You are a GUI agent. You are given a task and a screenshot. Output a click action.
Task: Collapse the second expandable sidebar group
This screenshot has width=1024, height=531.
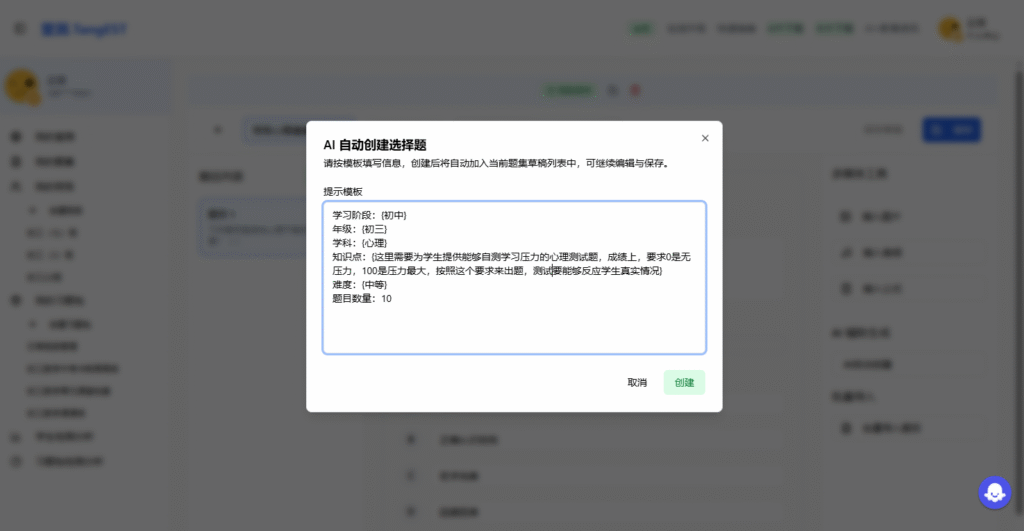33,324
